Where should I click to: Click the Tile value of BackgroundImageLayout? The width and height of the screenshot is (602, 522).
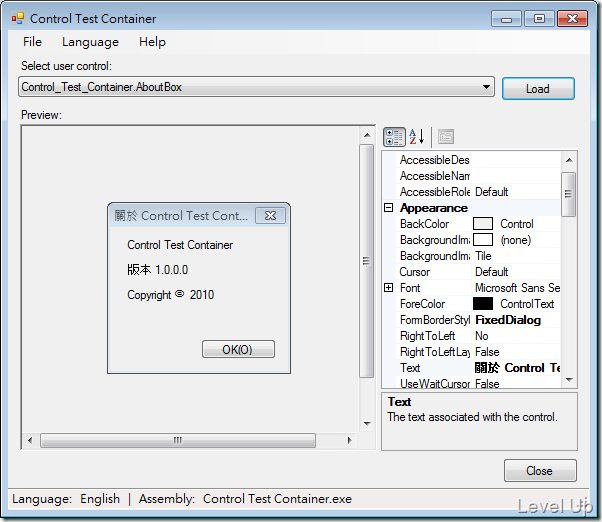click(483, 256)
